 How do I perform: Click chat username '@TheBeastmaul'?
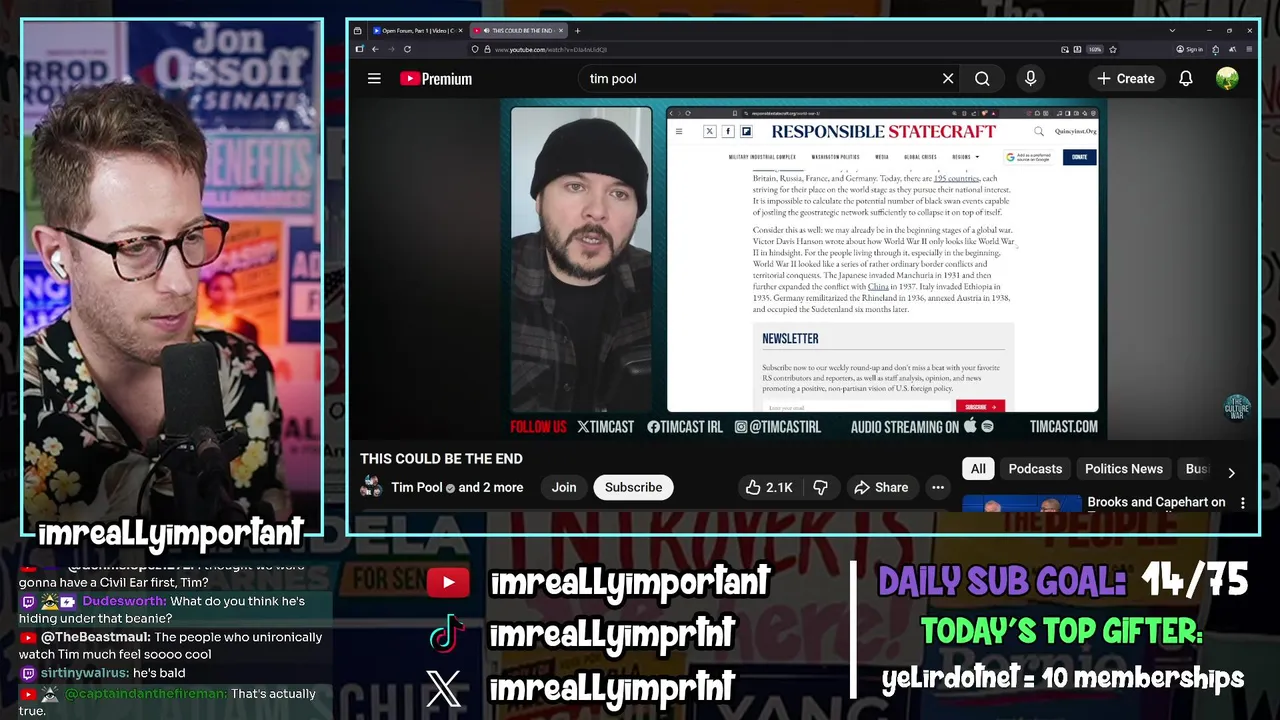pyautogui.click(x=96, y=637)
